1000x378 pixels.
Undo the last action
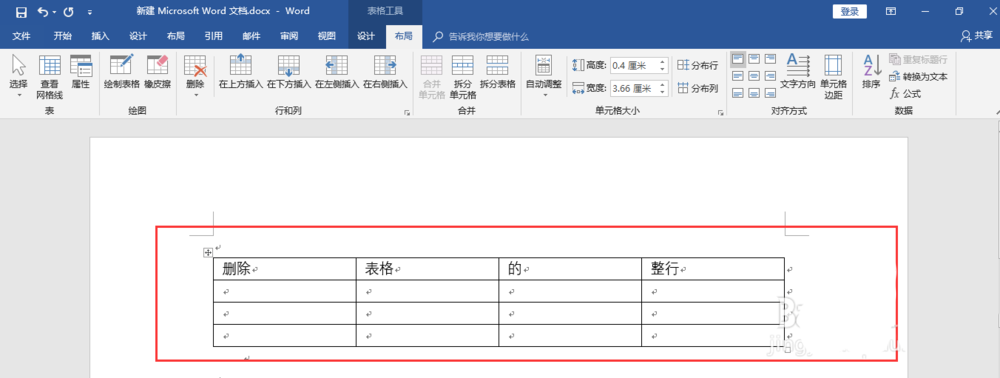(42, 11)
